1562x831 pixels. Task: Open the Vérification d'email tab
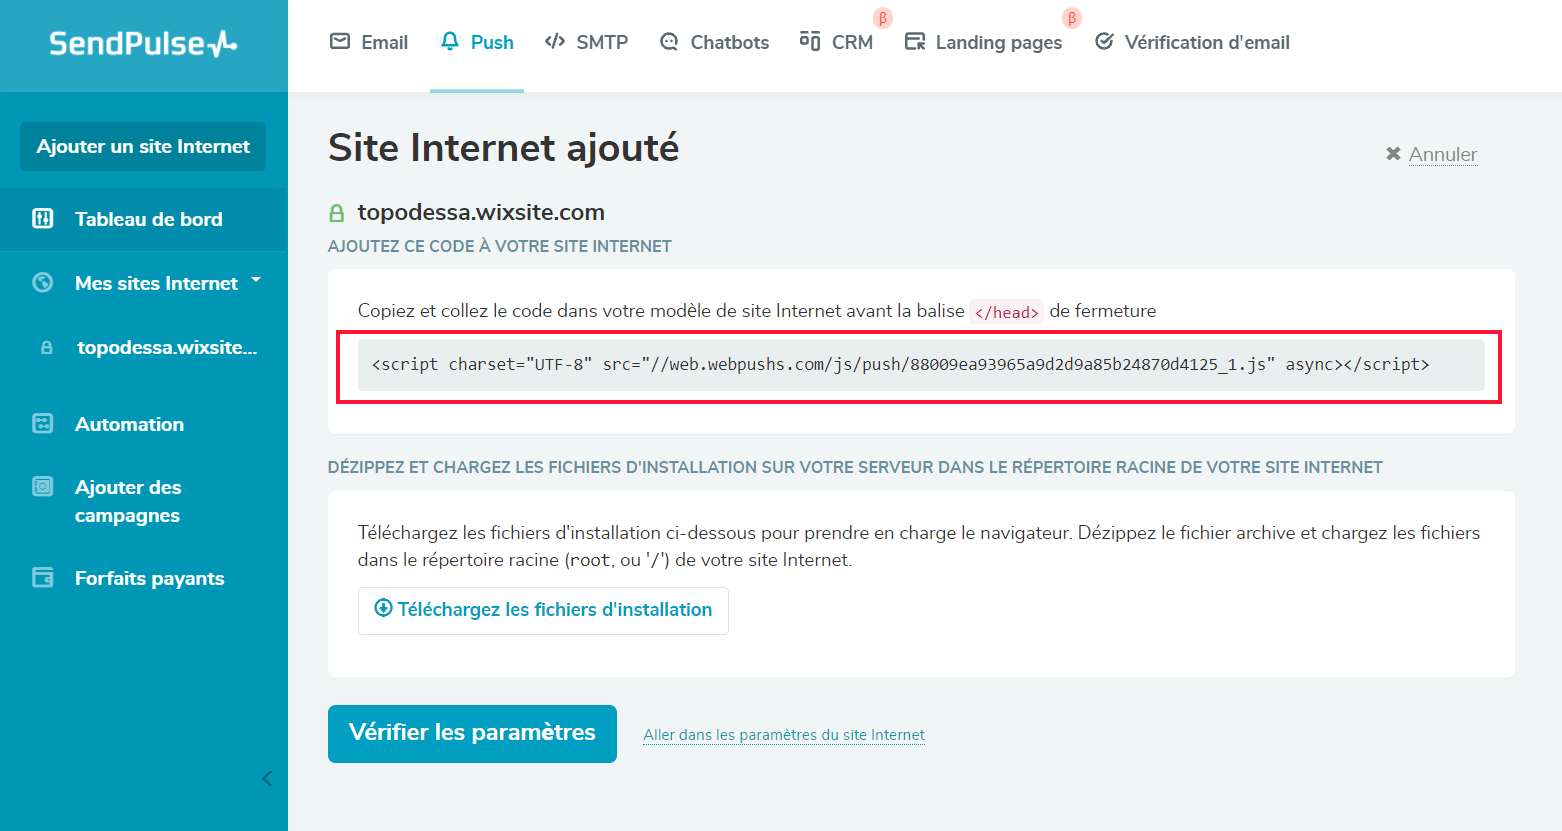point(1192,42)
